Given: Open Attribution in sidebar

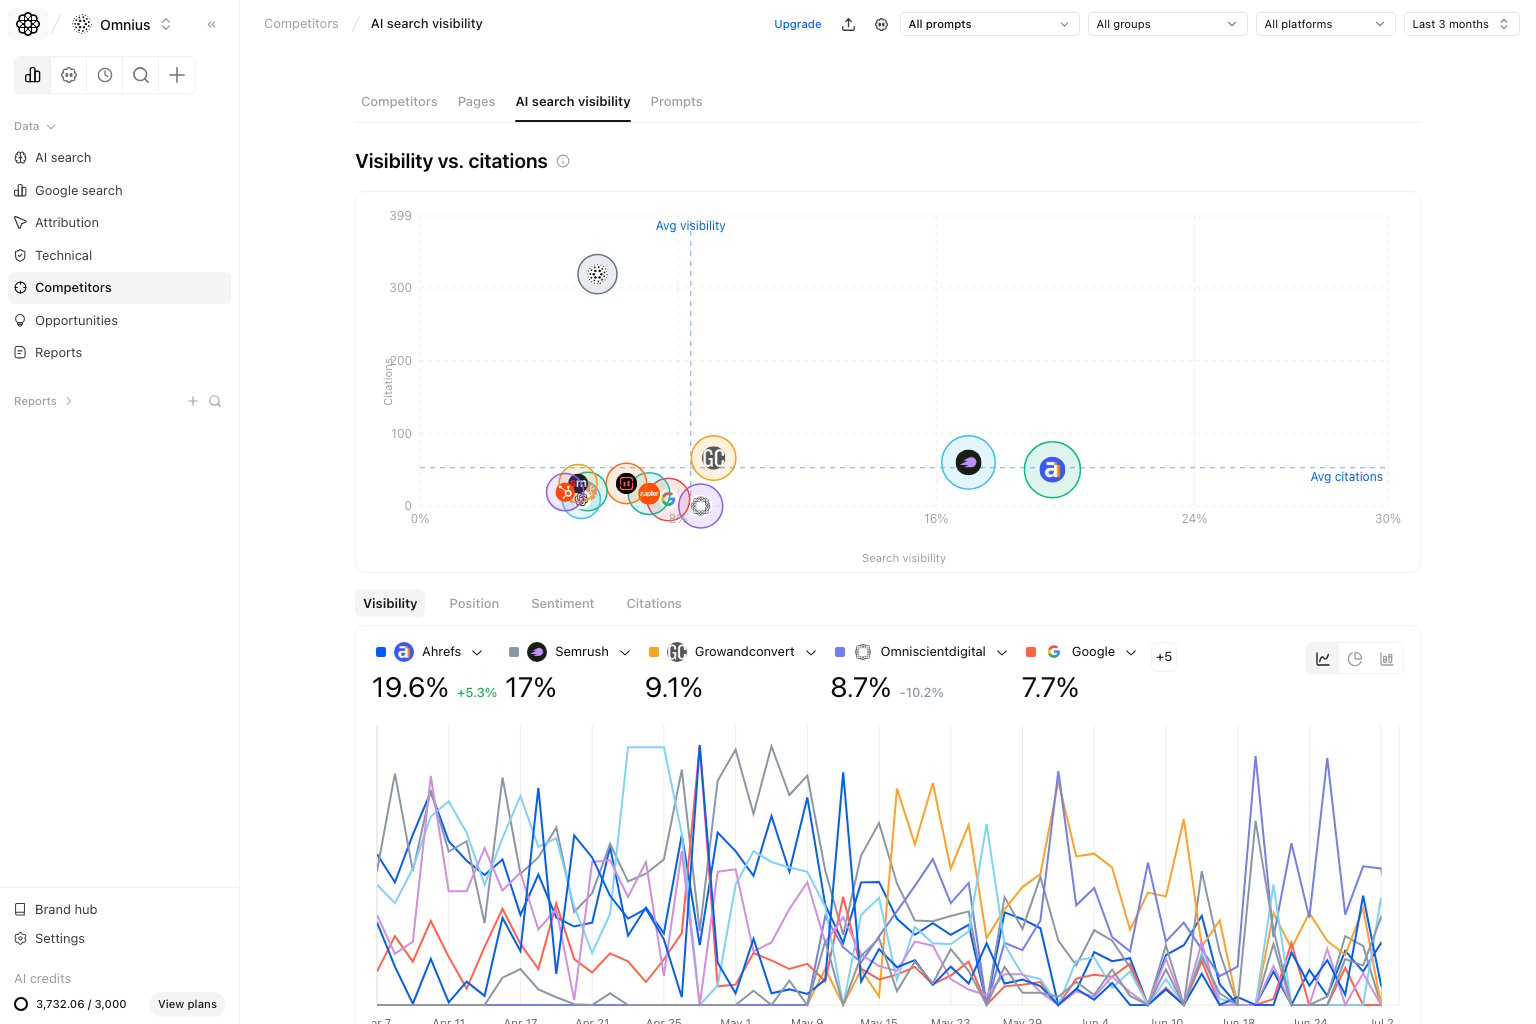Looking at the screenshot, I should pos(119,223).
